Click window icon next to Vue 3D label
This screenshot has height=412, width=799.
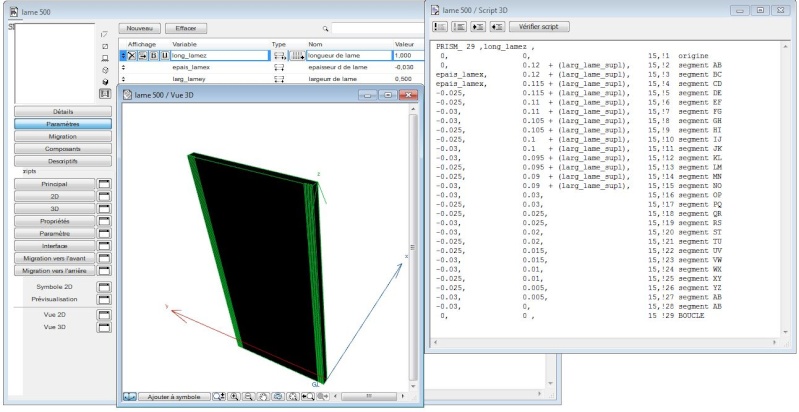tap(104, 327)
